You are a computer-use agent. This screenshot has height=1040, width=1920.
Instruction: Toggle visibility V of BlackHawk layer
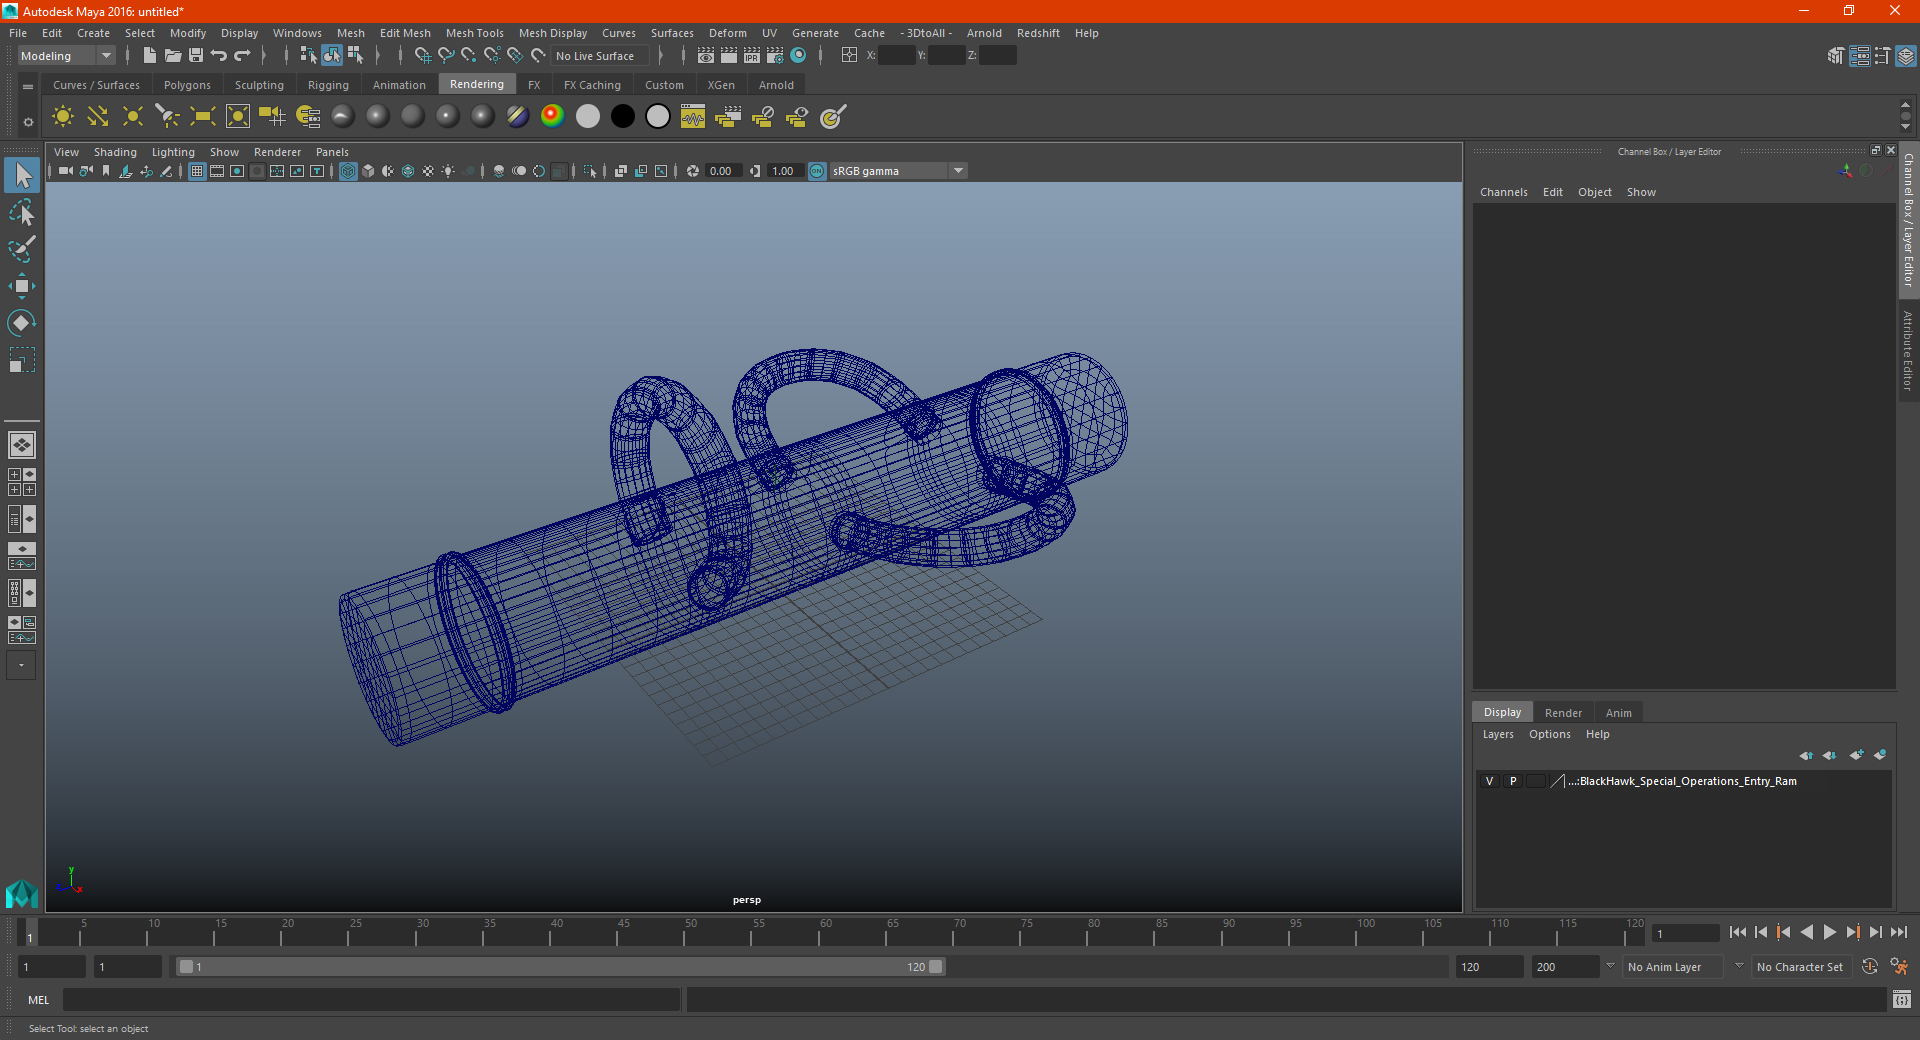[1489, 781]
